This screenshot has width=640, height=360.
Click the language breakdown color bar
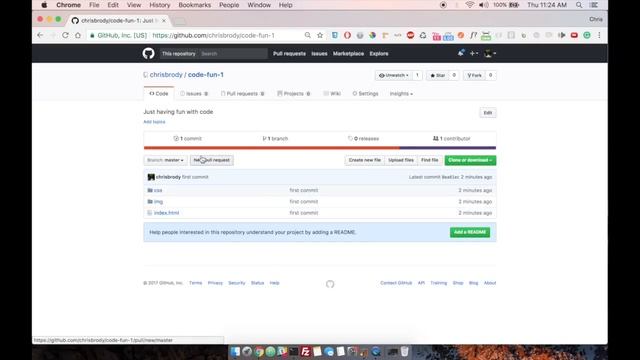click(x=320, y=148)
